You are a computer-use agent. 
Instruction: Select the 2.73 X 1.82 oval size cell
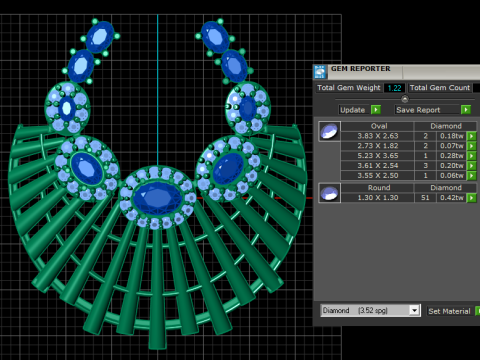(377, 146)
